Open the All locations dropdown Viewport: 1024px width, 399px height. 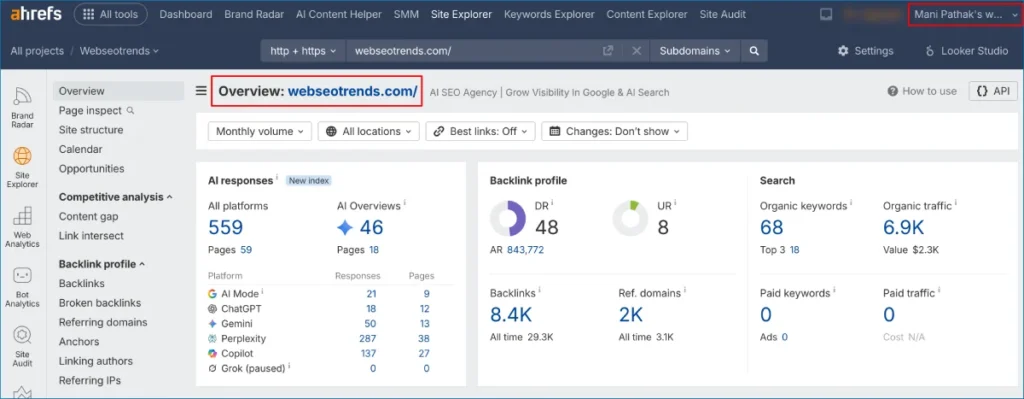pyautogui.click(x=368, y=131)
